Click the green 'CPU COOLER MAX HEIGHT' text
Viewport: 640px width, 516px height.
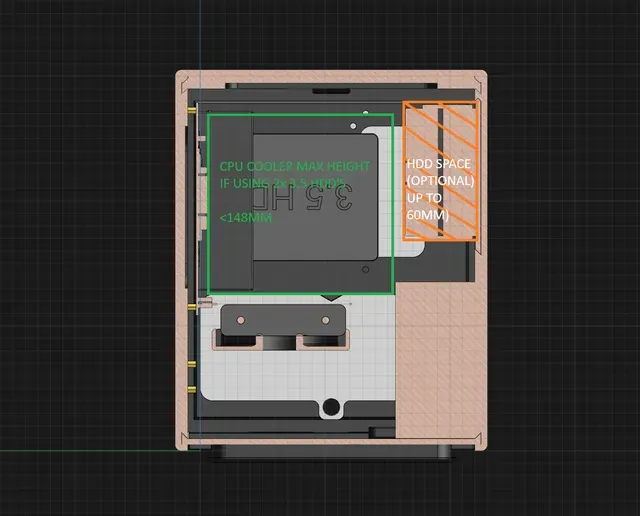point(294,166)
